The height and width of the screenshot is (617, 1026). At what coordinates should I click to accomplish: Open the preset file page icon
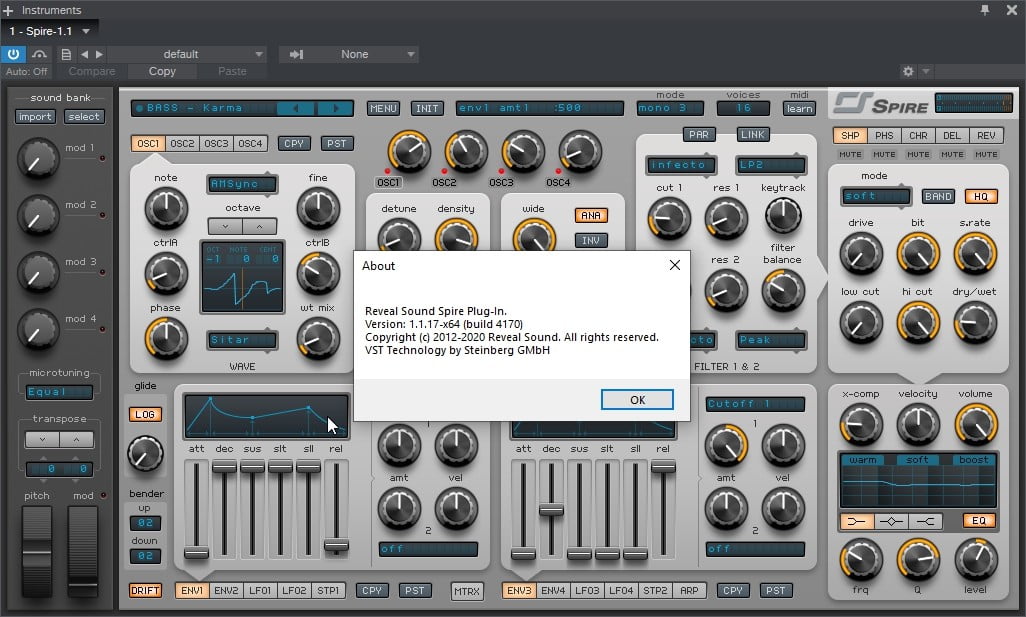66,54
